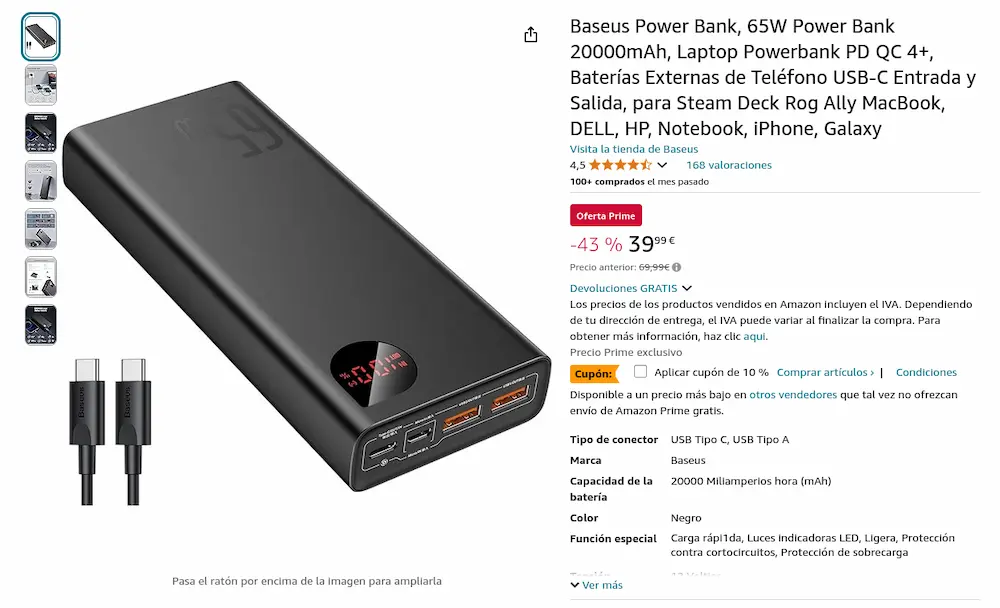Open Visita la tienda de Baseus link
The width and height of the screenshot is (1000, 608).
pos(634,149)
